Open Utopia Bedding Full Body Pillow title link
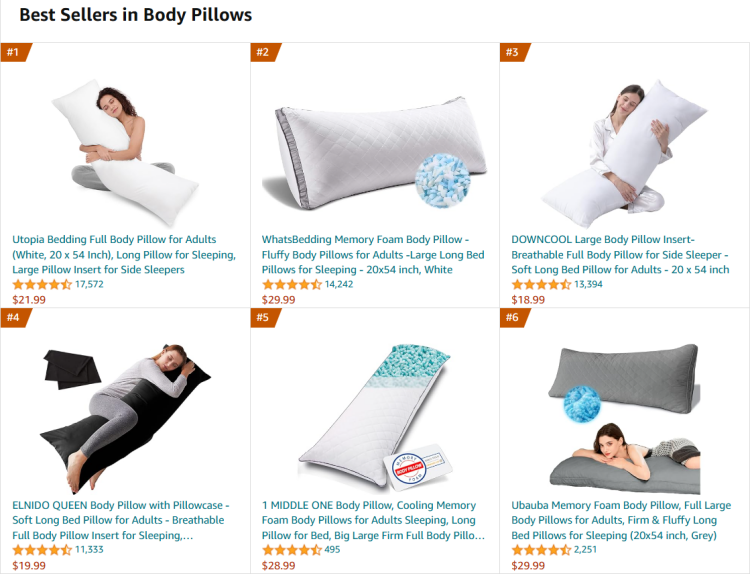The height and width of the screenshot is (574, 750). [124, 254]
